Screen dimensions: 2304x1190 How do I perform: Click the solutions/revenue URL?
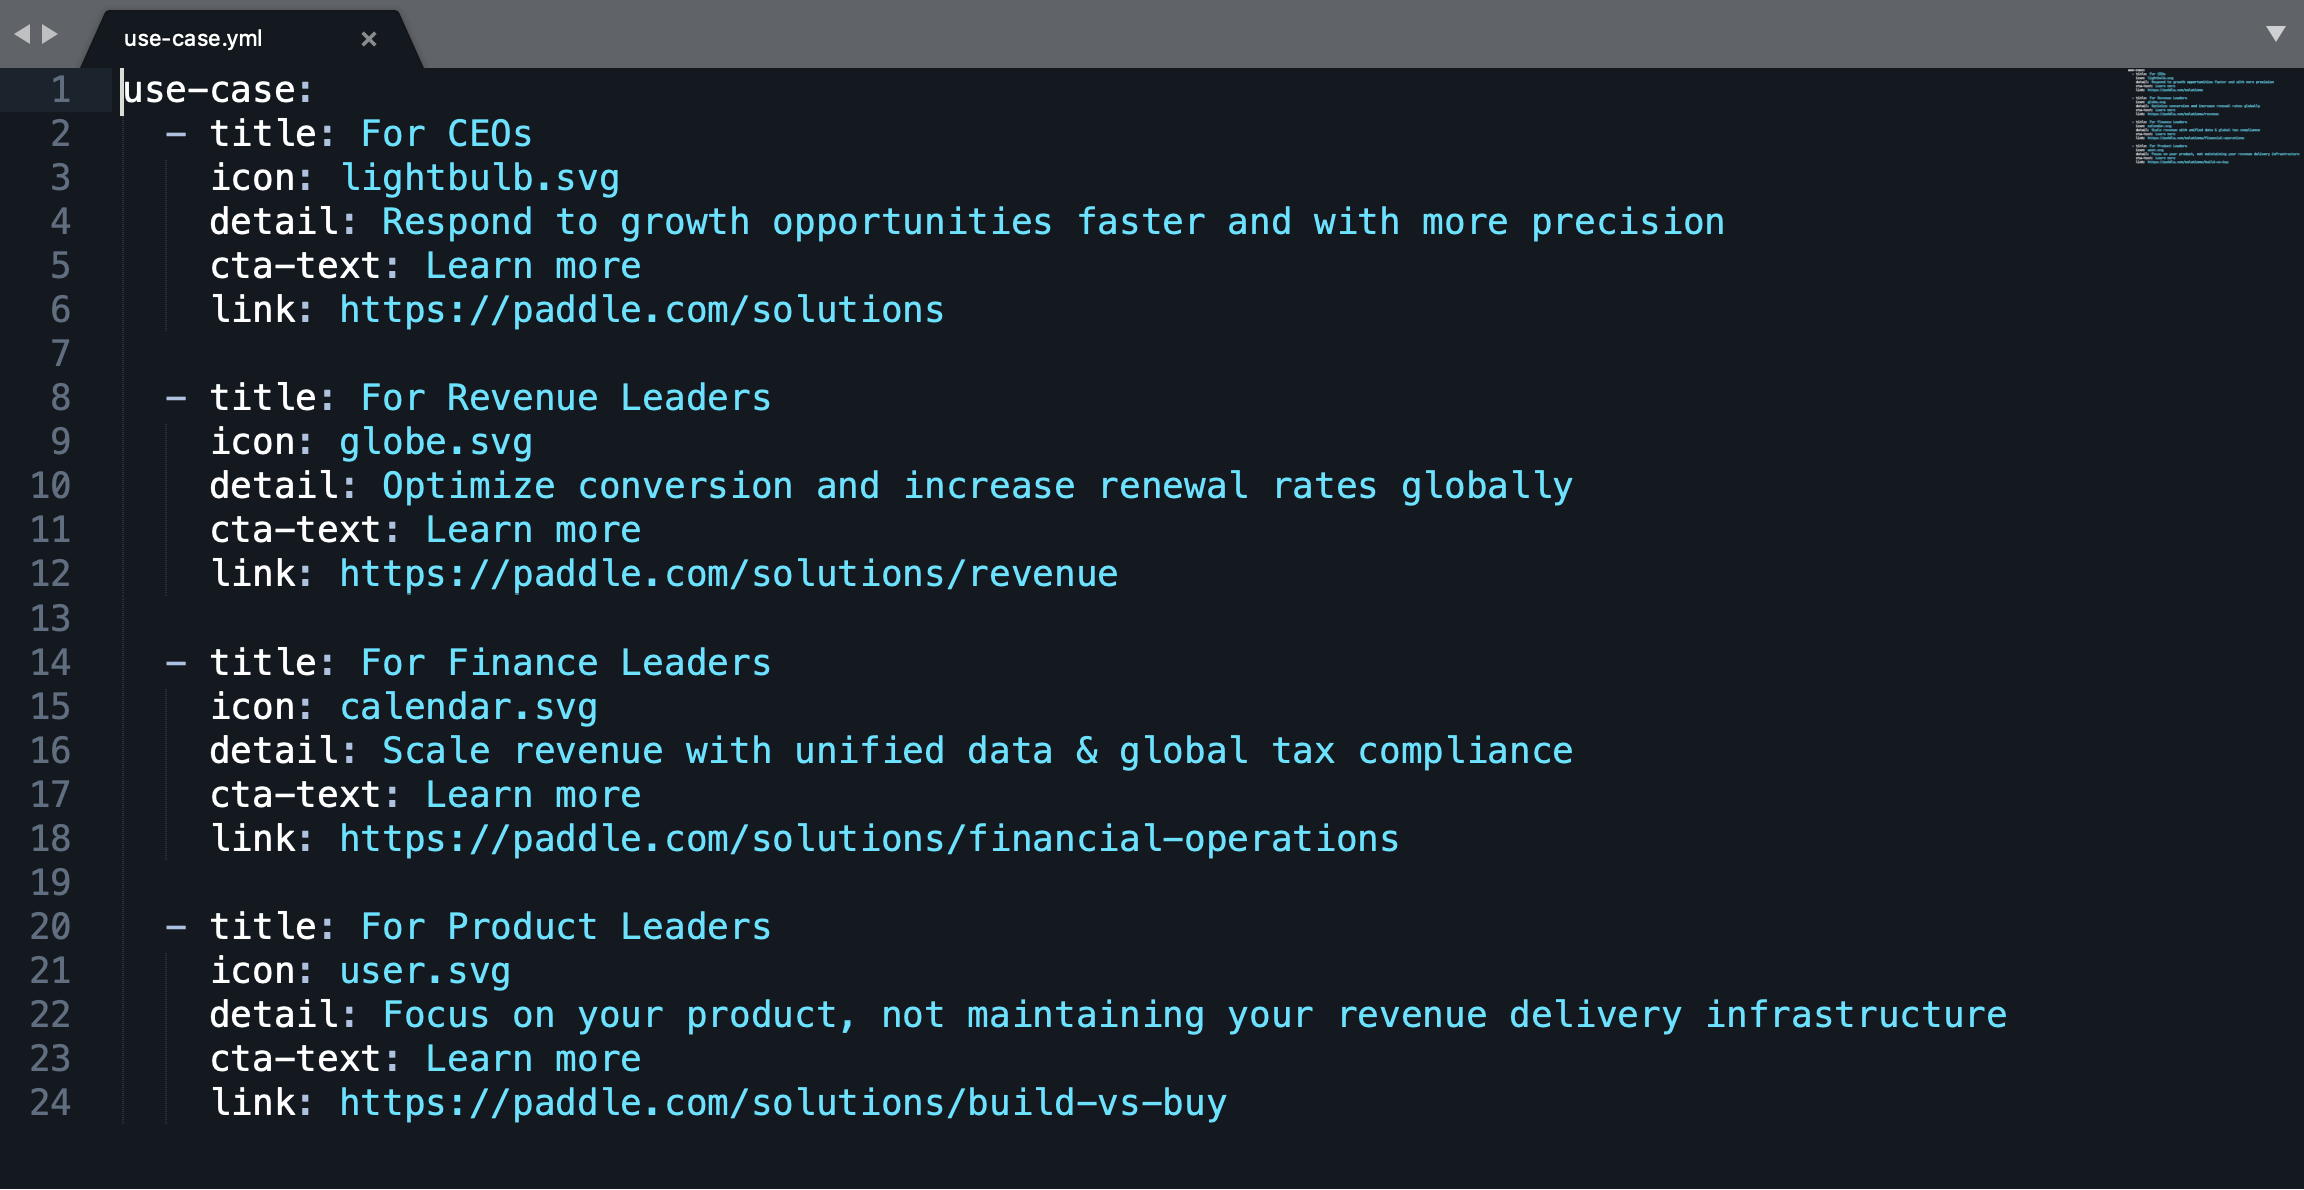pyautogui.click(x=728, y=574)
